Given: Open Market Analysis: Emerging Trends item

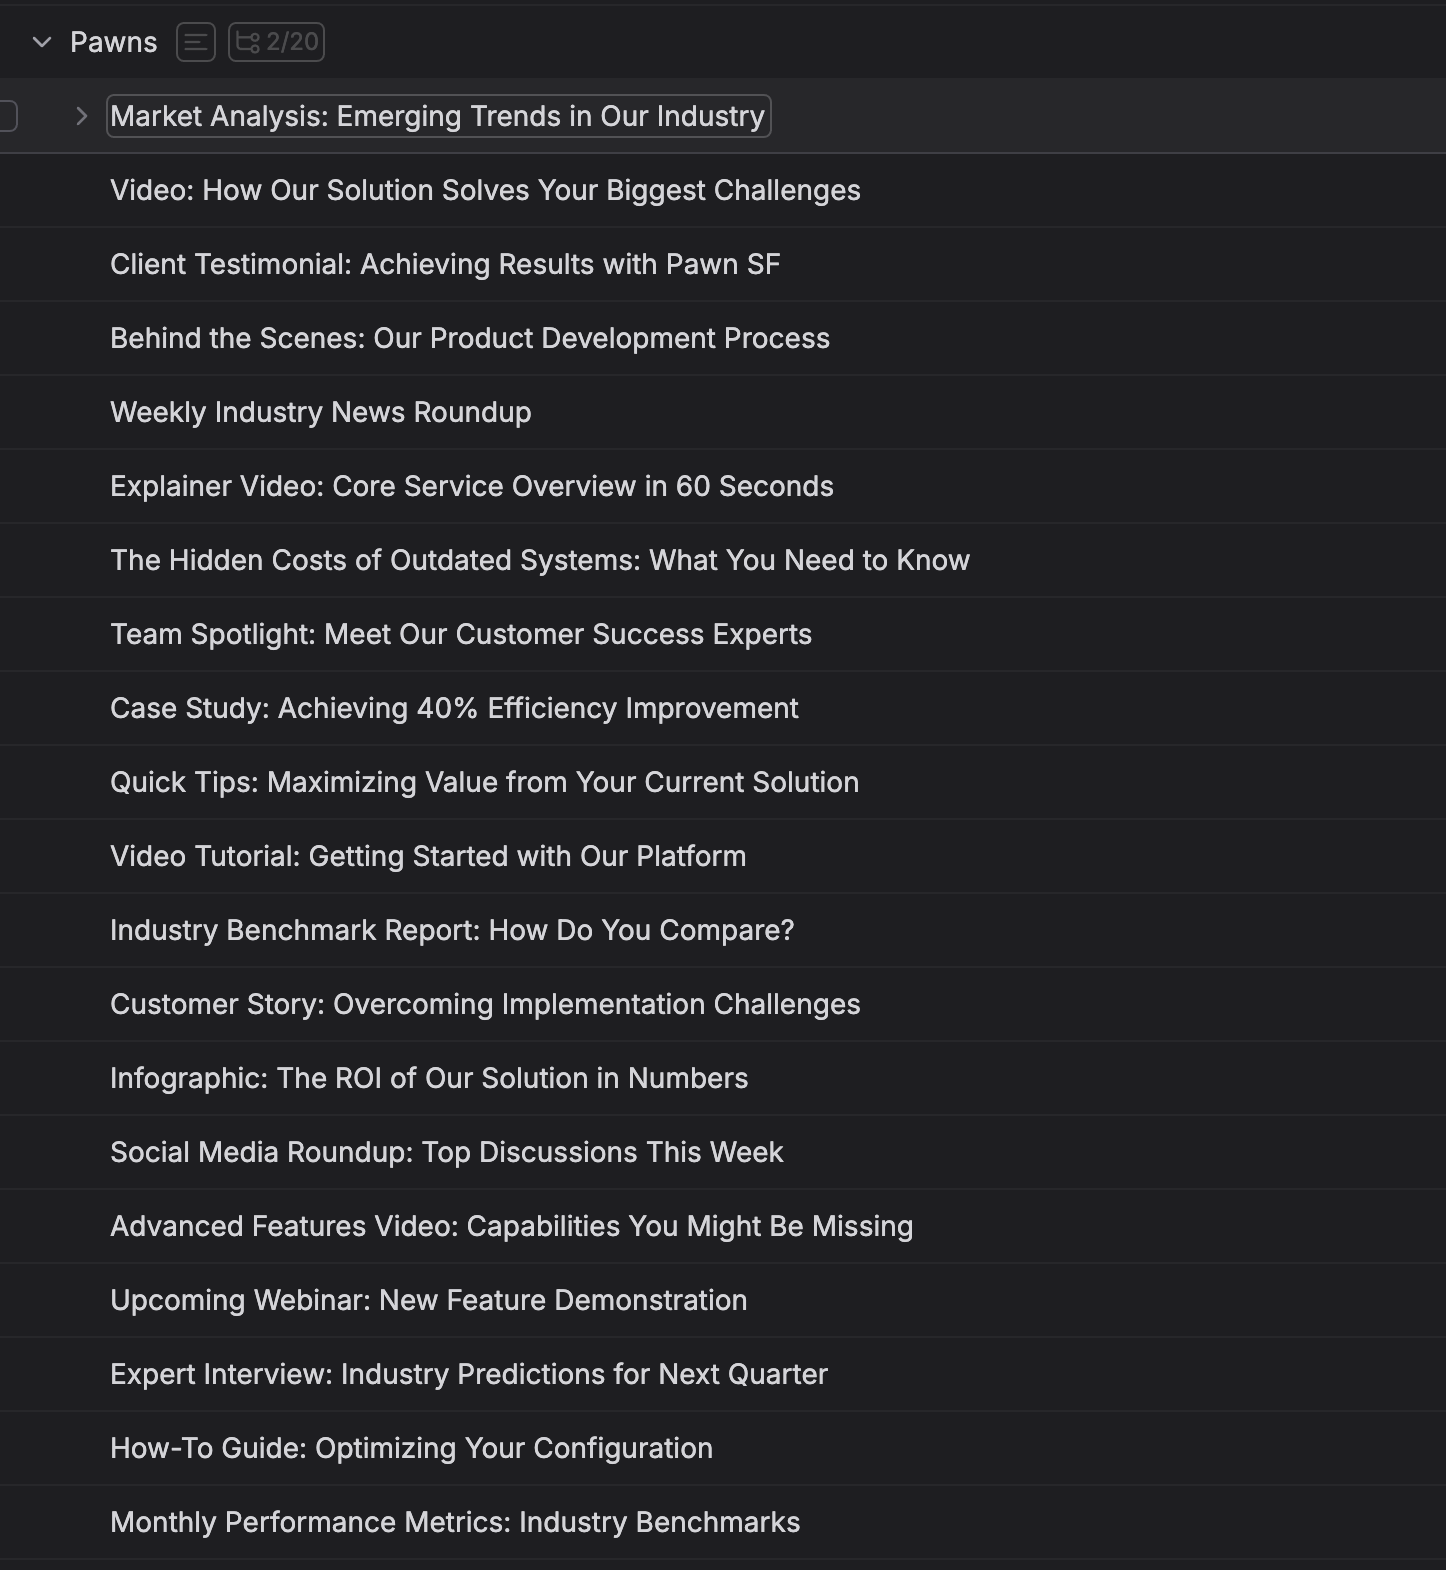Looking at the screenshot, I should click(437, 116).
